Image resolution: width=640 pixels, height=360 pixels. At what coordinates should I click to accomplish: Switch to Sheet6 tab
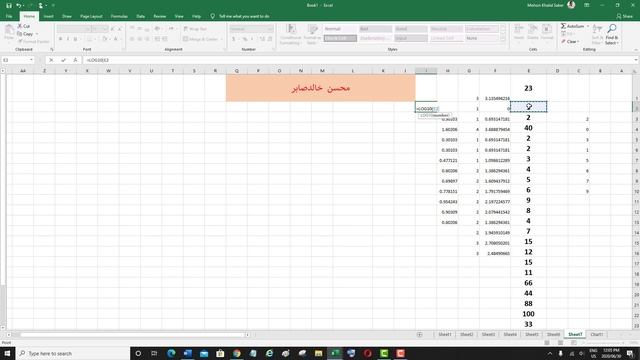tap(553, 334)
